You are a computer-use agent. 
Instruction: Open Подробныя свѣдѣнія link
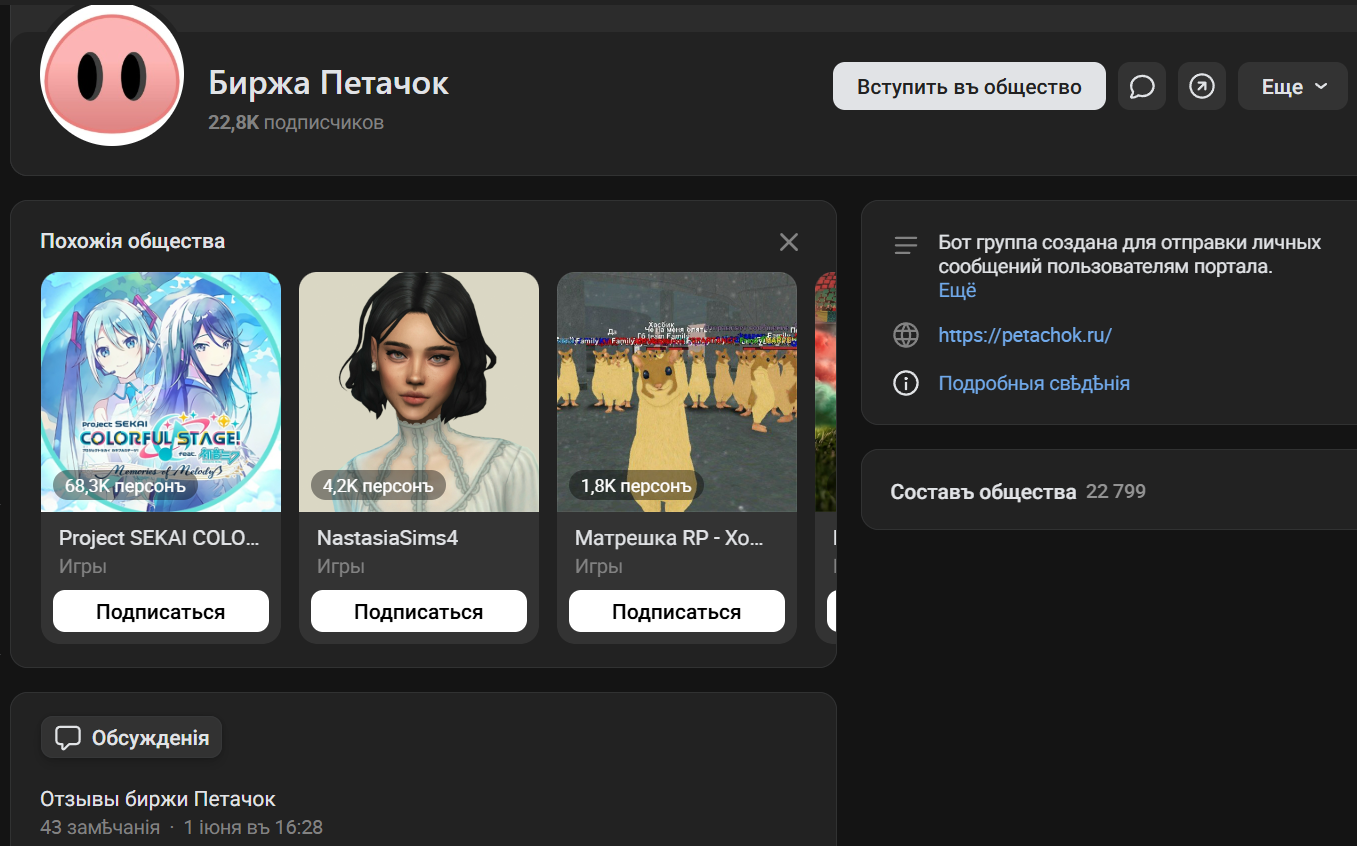click(1034, 383)
